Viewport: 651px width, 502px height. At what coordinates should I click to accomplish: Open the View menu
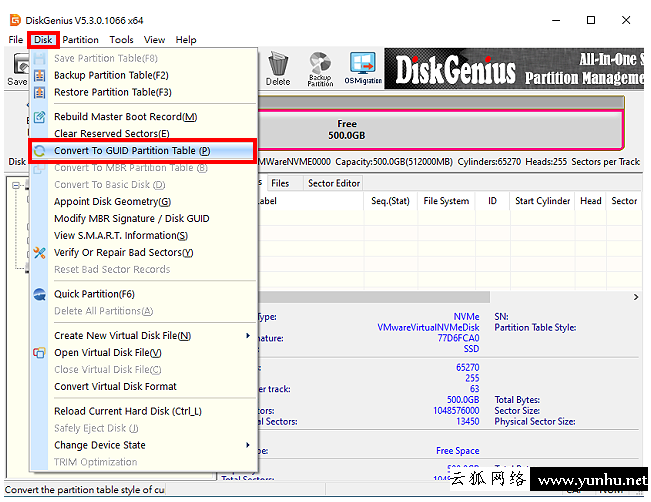pyautogui.click(x=154, y=40)
